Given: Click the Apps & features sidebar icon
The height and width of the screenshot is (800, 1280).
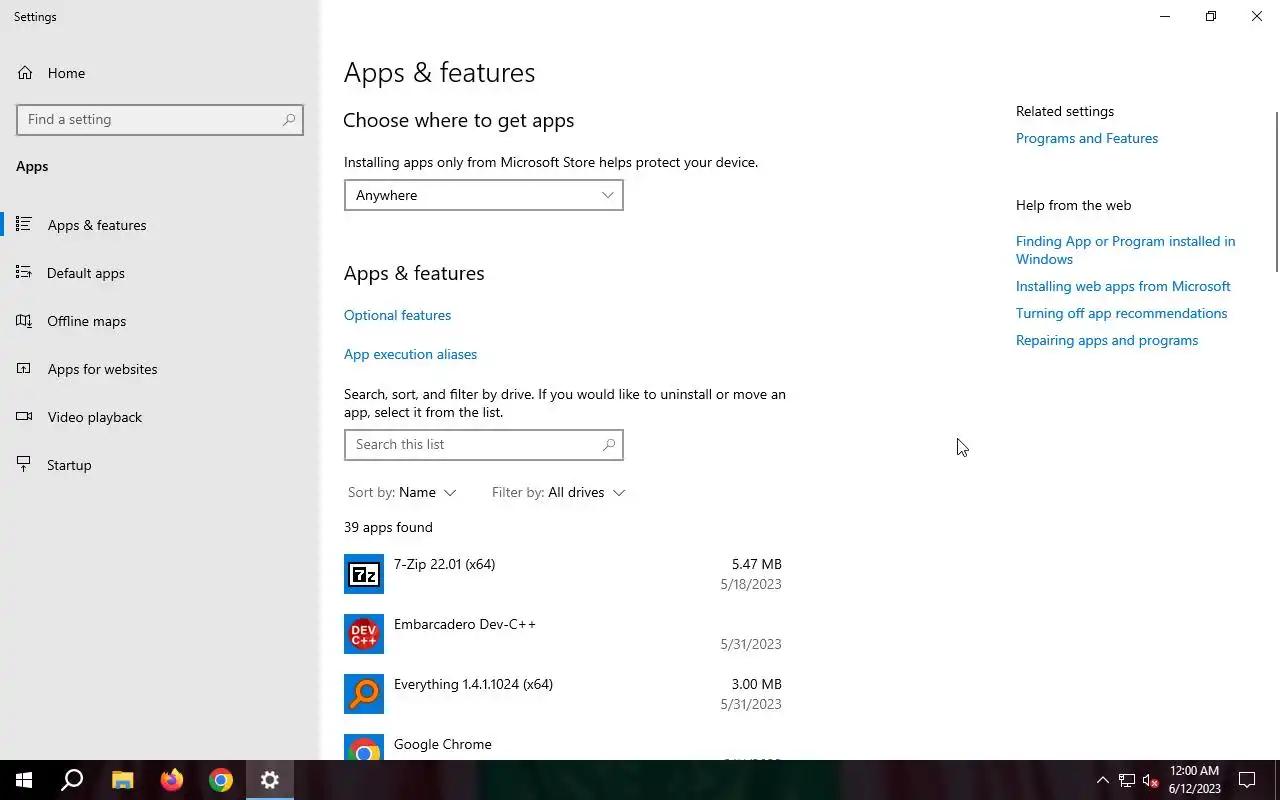Looking at the screenshot, I should click(x=24, y=224).
